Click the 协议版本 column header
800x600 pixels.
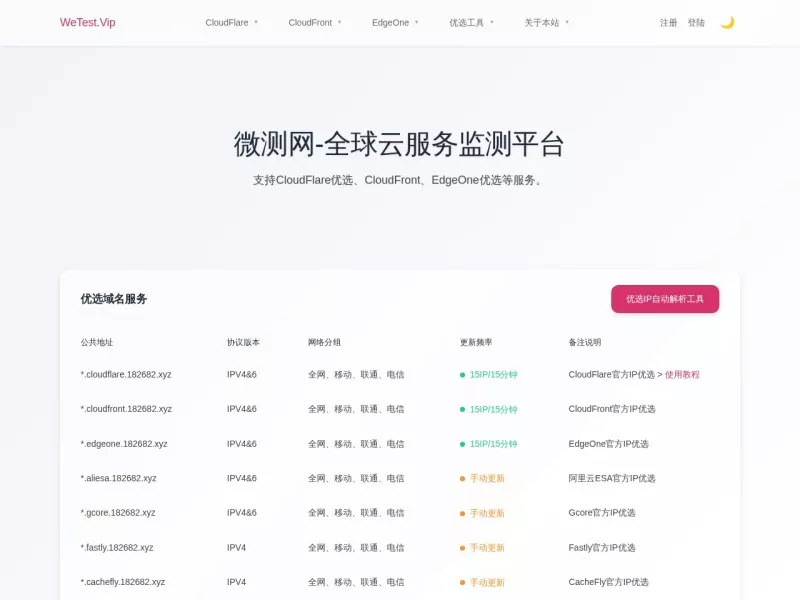click(243, 342)
